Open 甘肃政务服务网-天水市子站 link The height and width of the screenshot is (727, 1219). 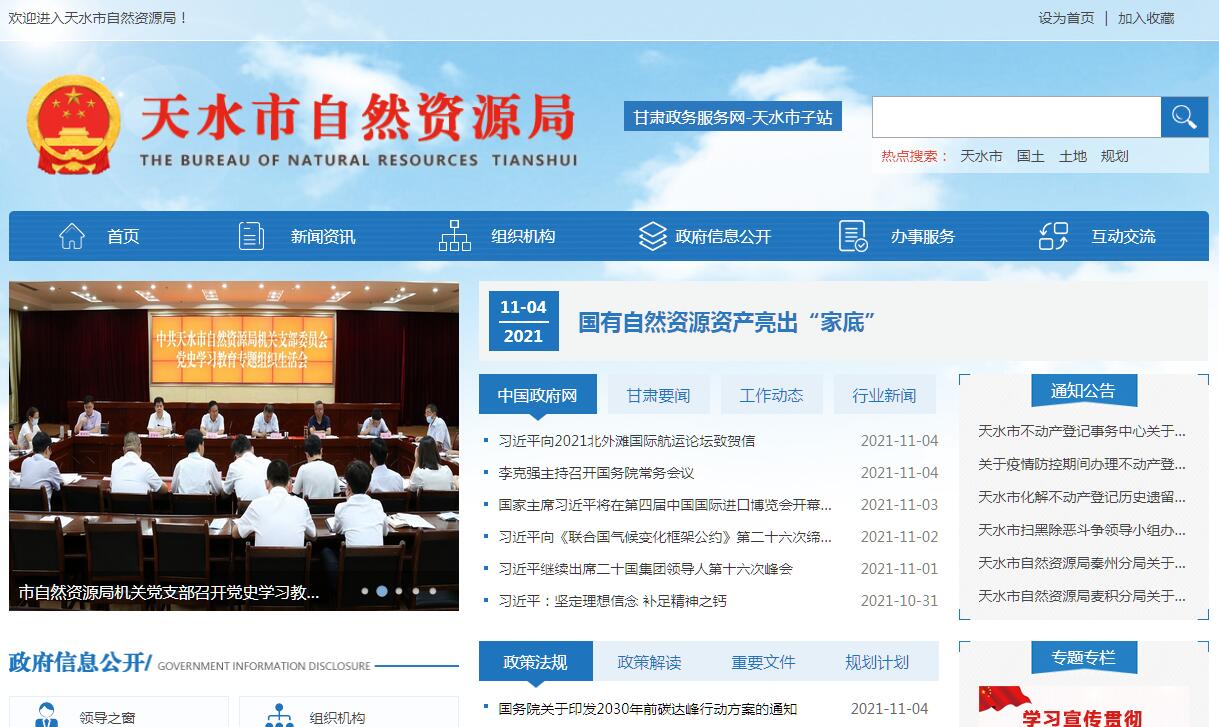pyautogui.click(x=732, y=117)
